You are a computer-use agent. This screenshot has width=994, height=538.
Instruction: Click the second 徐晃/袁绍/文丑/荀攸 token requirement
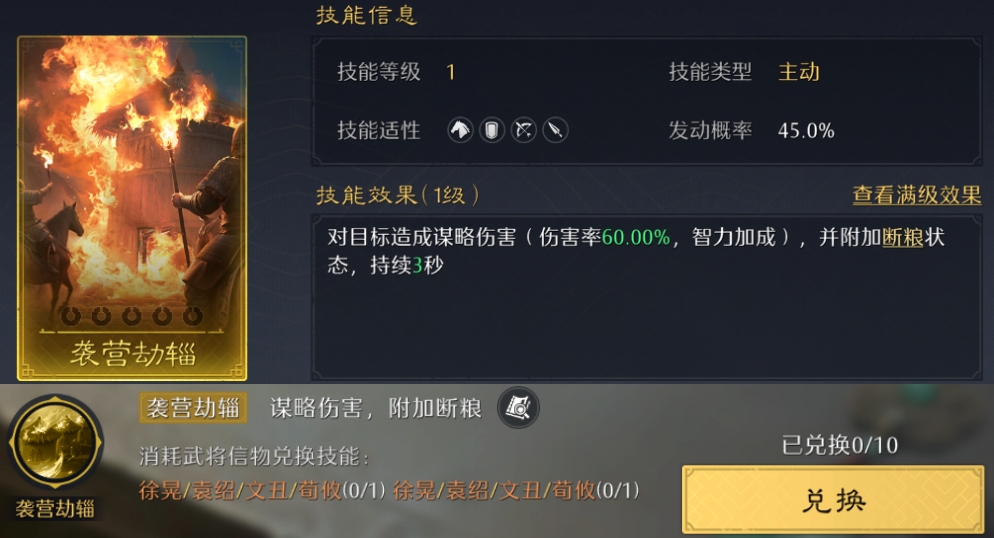[516, 490]
